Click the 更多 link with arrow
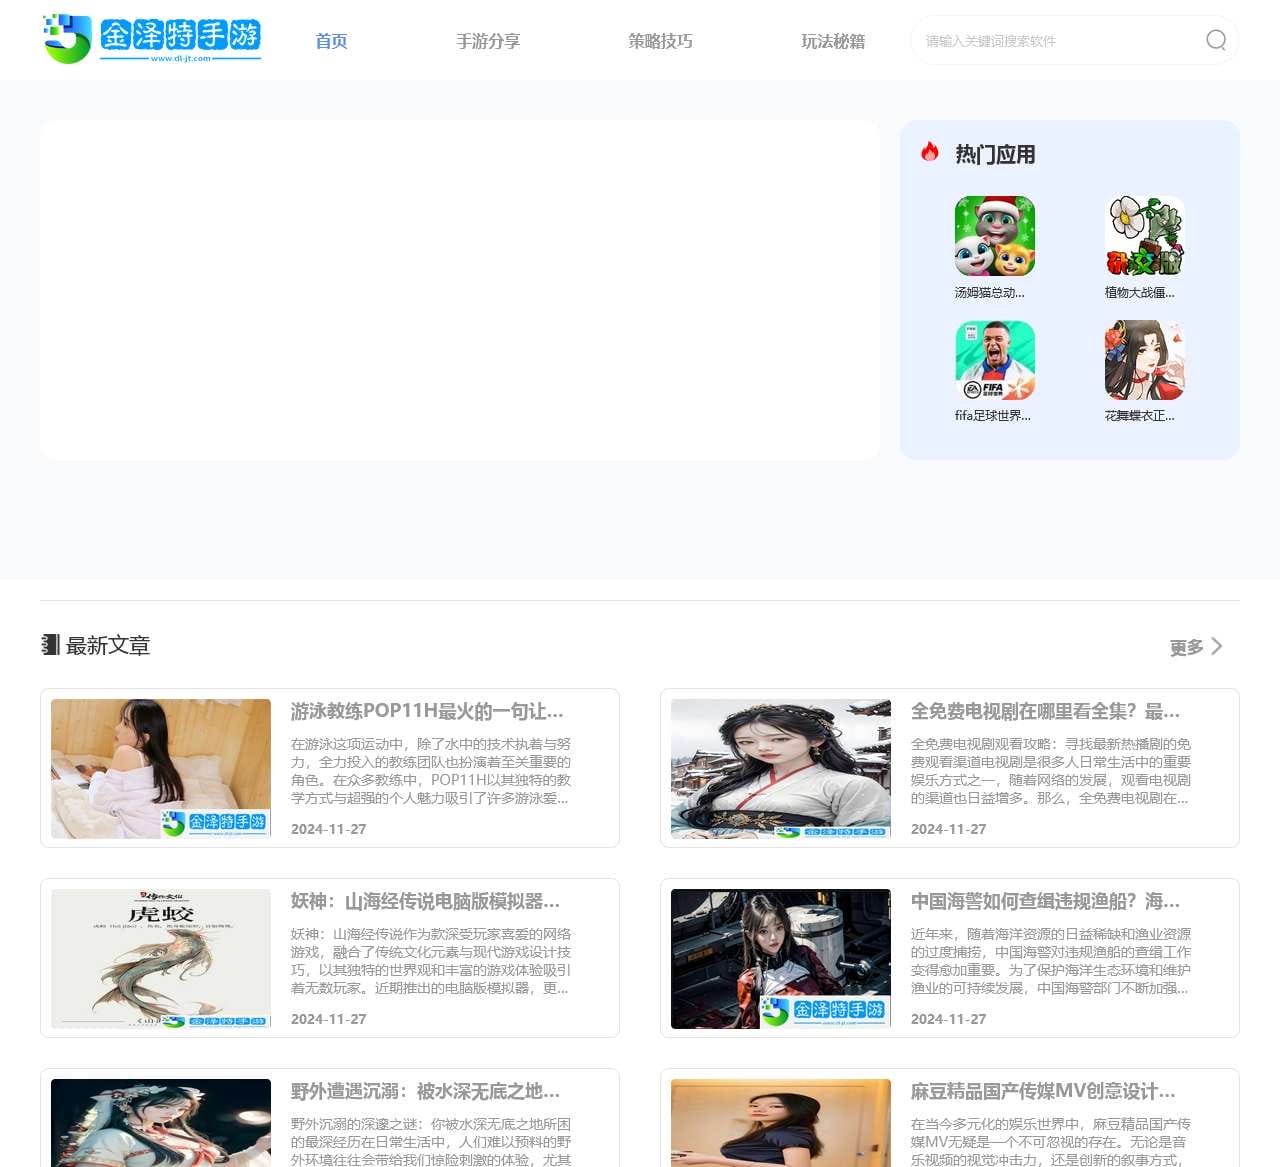This screenshot has width=1280, height=1167. 1196,647
